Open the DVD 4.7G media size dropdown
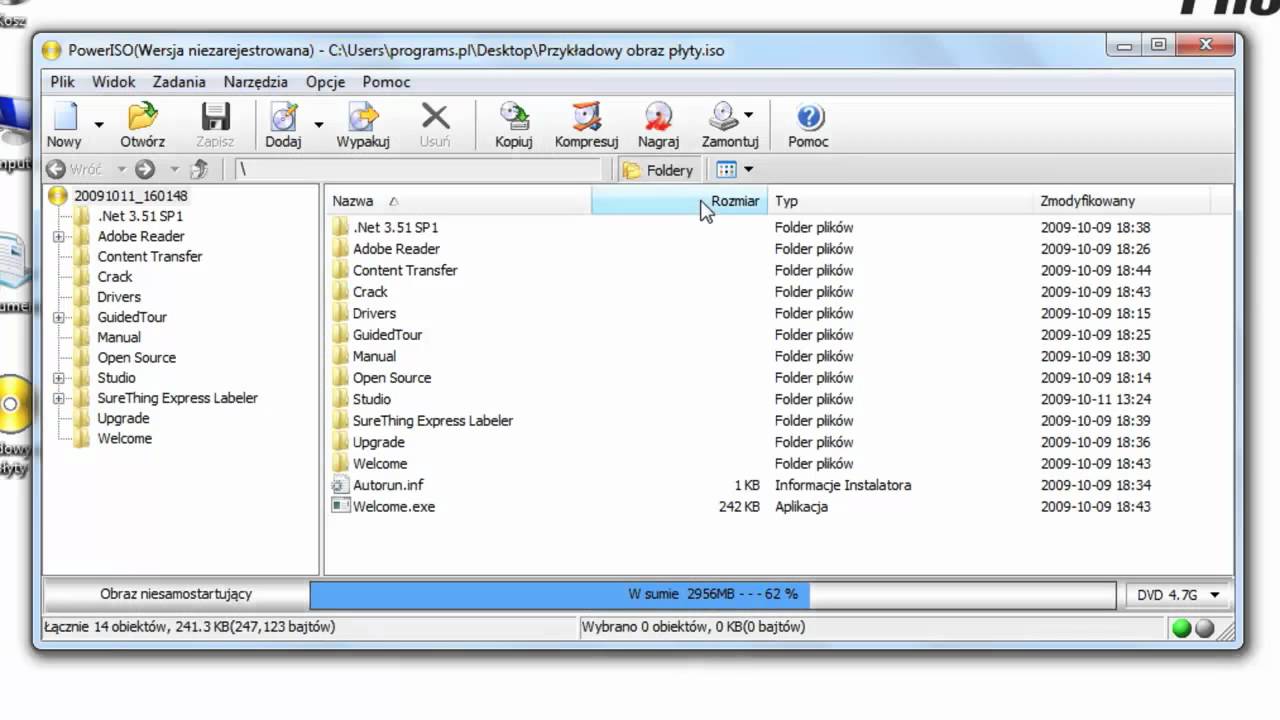This screenshot has width=1280, height=720. click(1178, 595)
